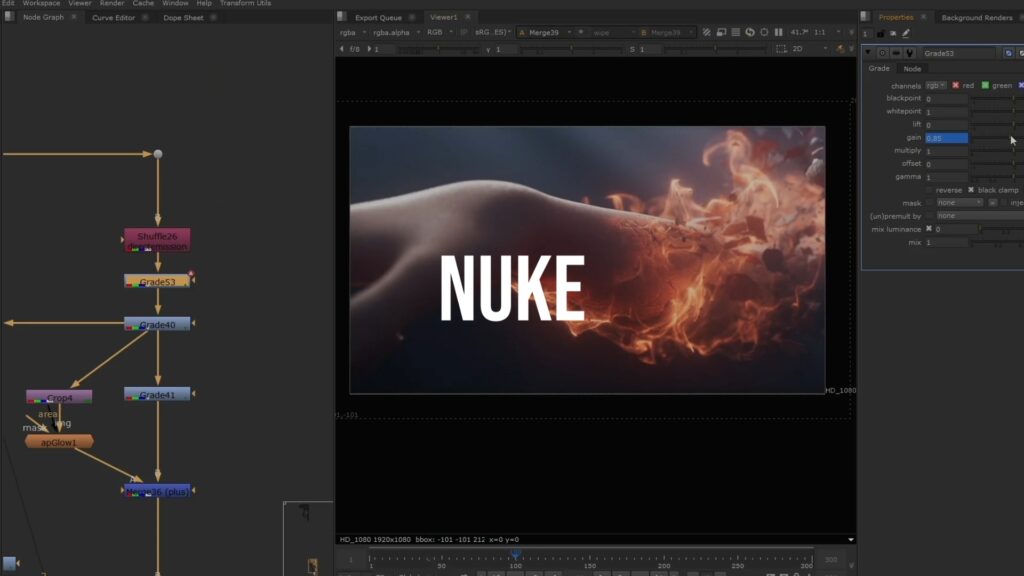This screenshot has height=576, width=1024.
Task: Open the RGB display mode dropdown
Action: [x=440, y=32]
